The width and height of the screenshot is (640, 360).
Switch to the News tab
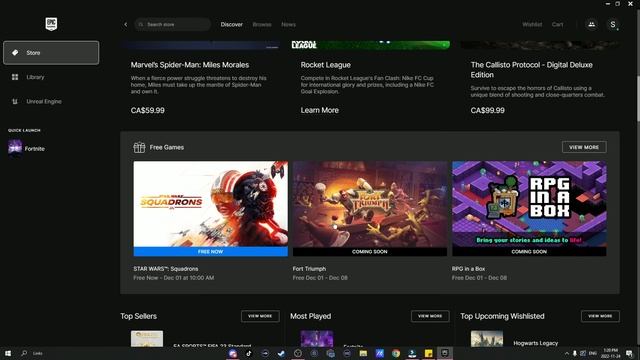pos(288,24)
